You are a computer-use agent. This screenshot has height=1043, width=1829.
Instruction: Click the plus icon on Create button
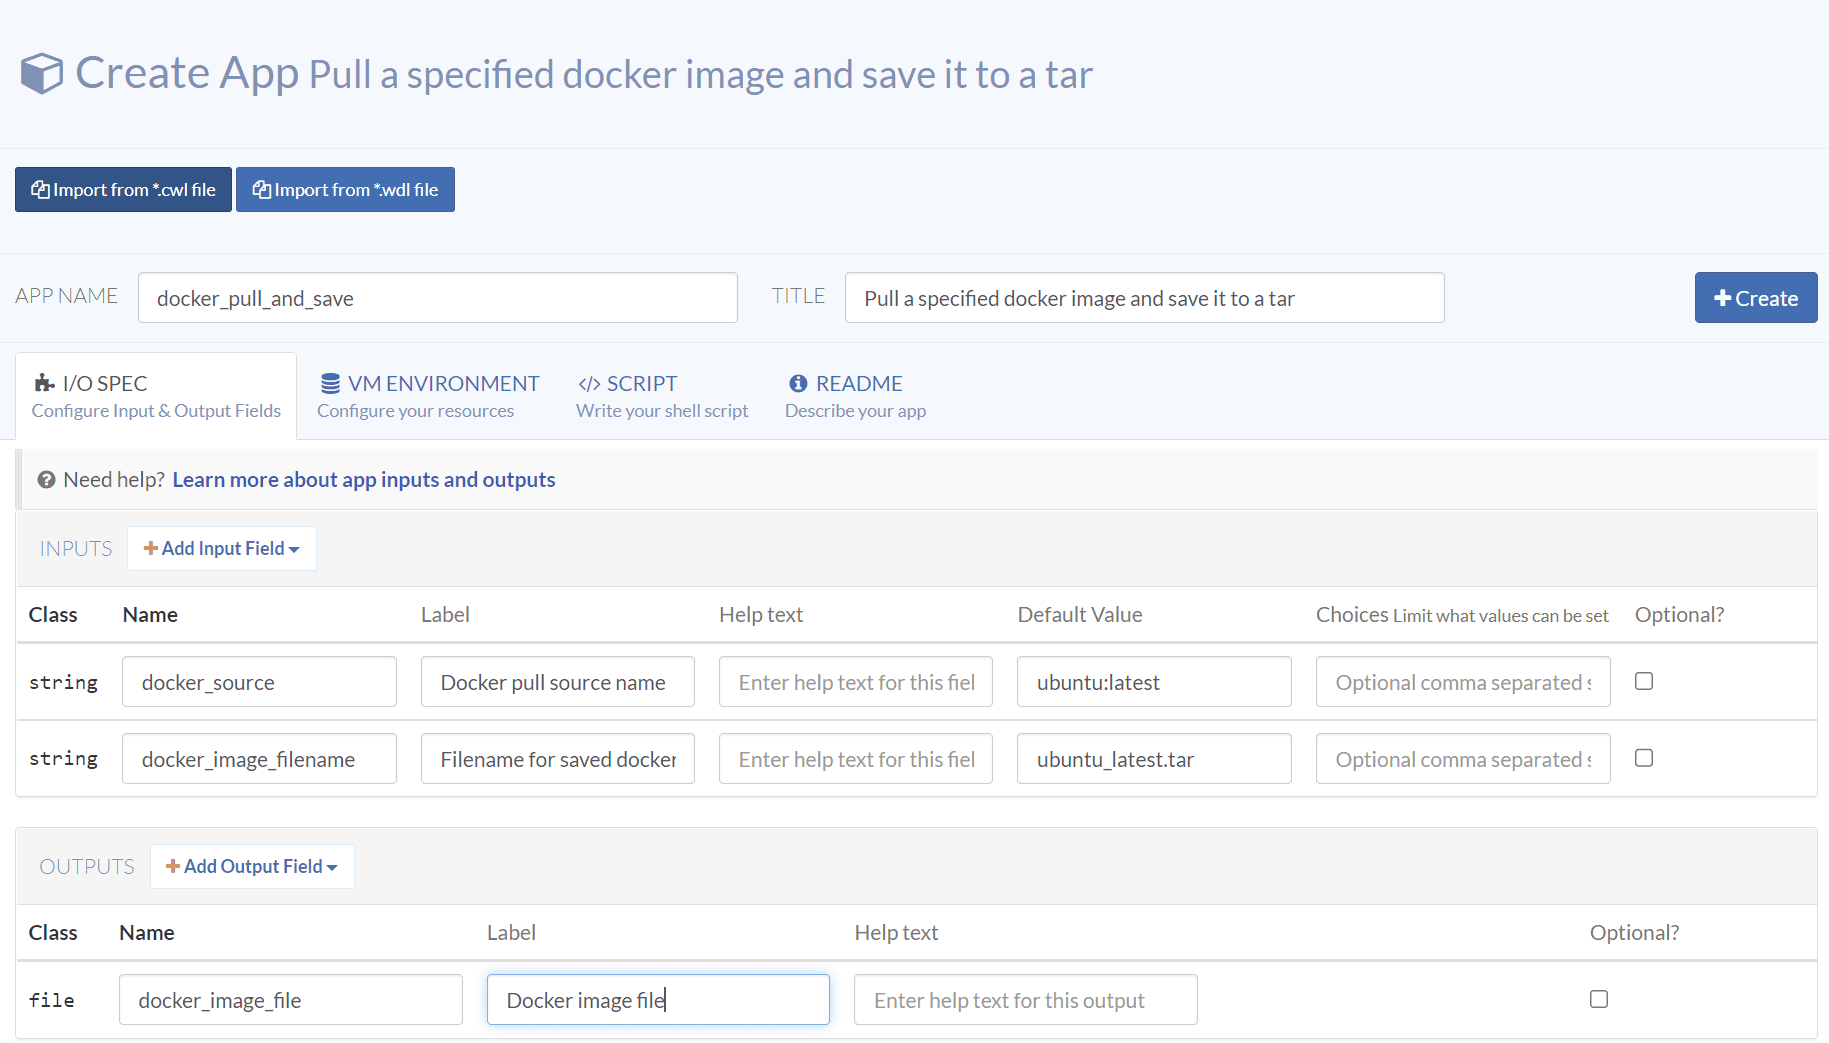pos(1722,298)
